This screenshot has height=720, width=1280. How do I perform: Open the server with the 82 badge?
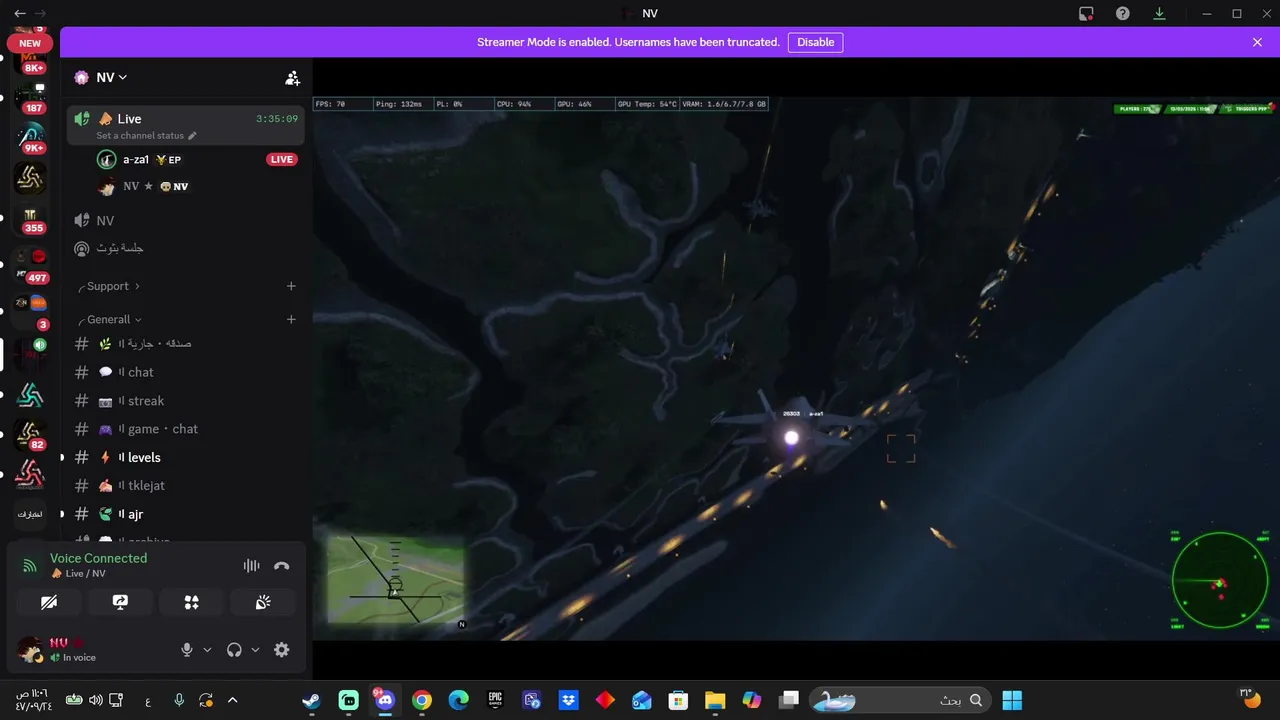pos(30,436)
